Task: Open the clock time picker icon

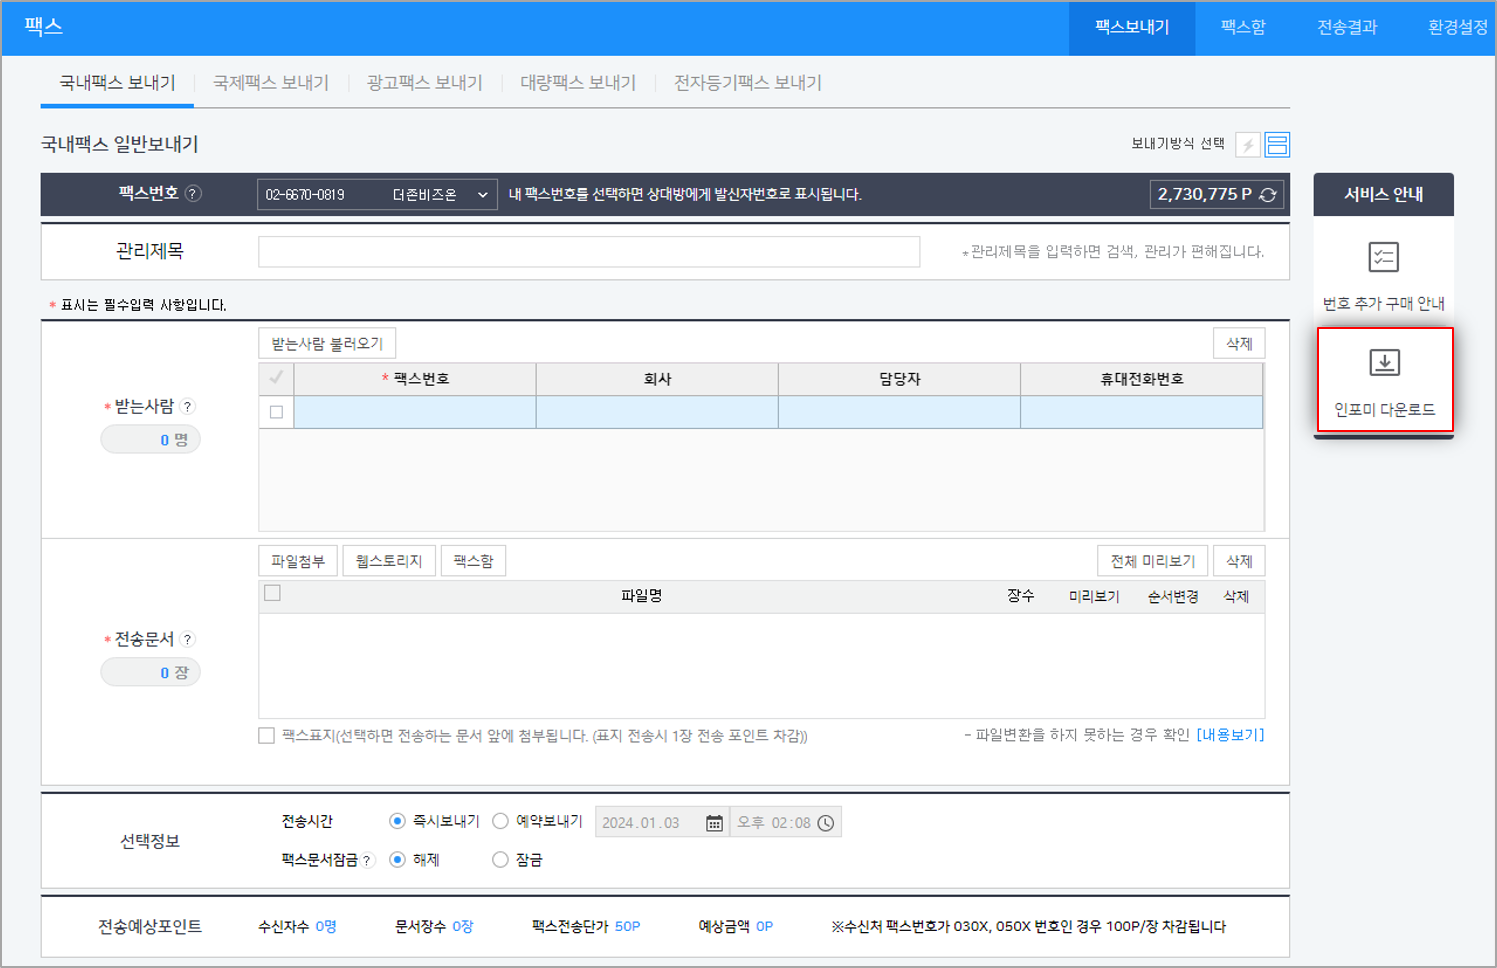Action: click(826, 823)
